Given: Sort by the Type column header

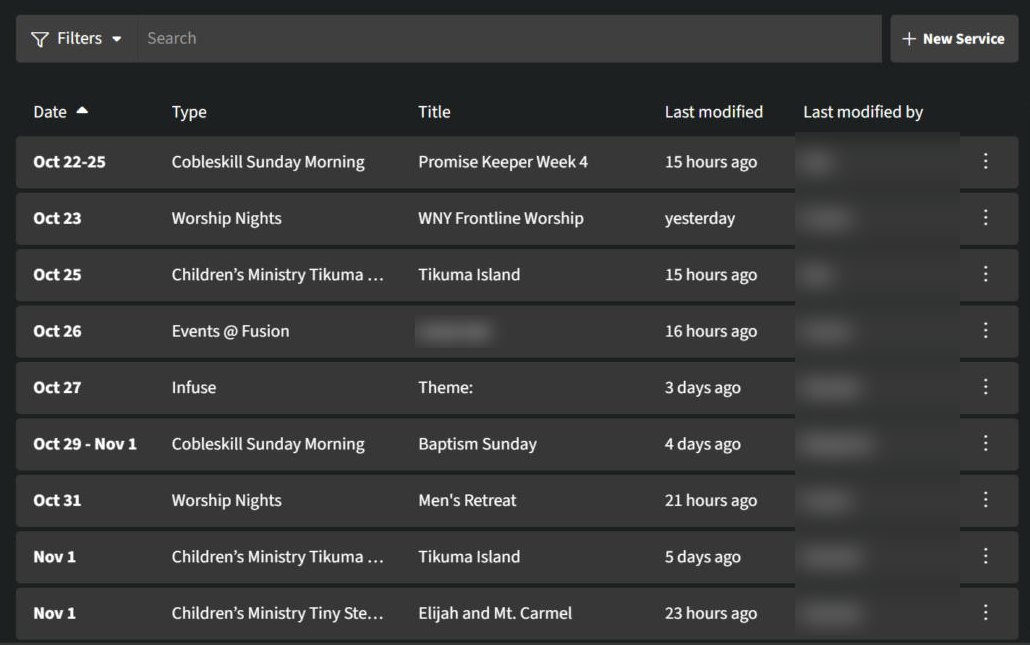Looking at the screenshot, I should pyautogui.click(x=189, y=112).
